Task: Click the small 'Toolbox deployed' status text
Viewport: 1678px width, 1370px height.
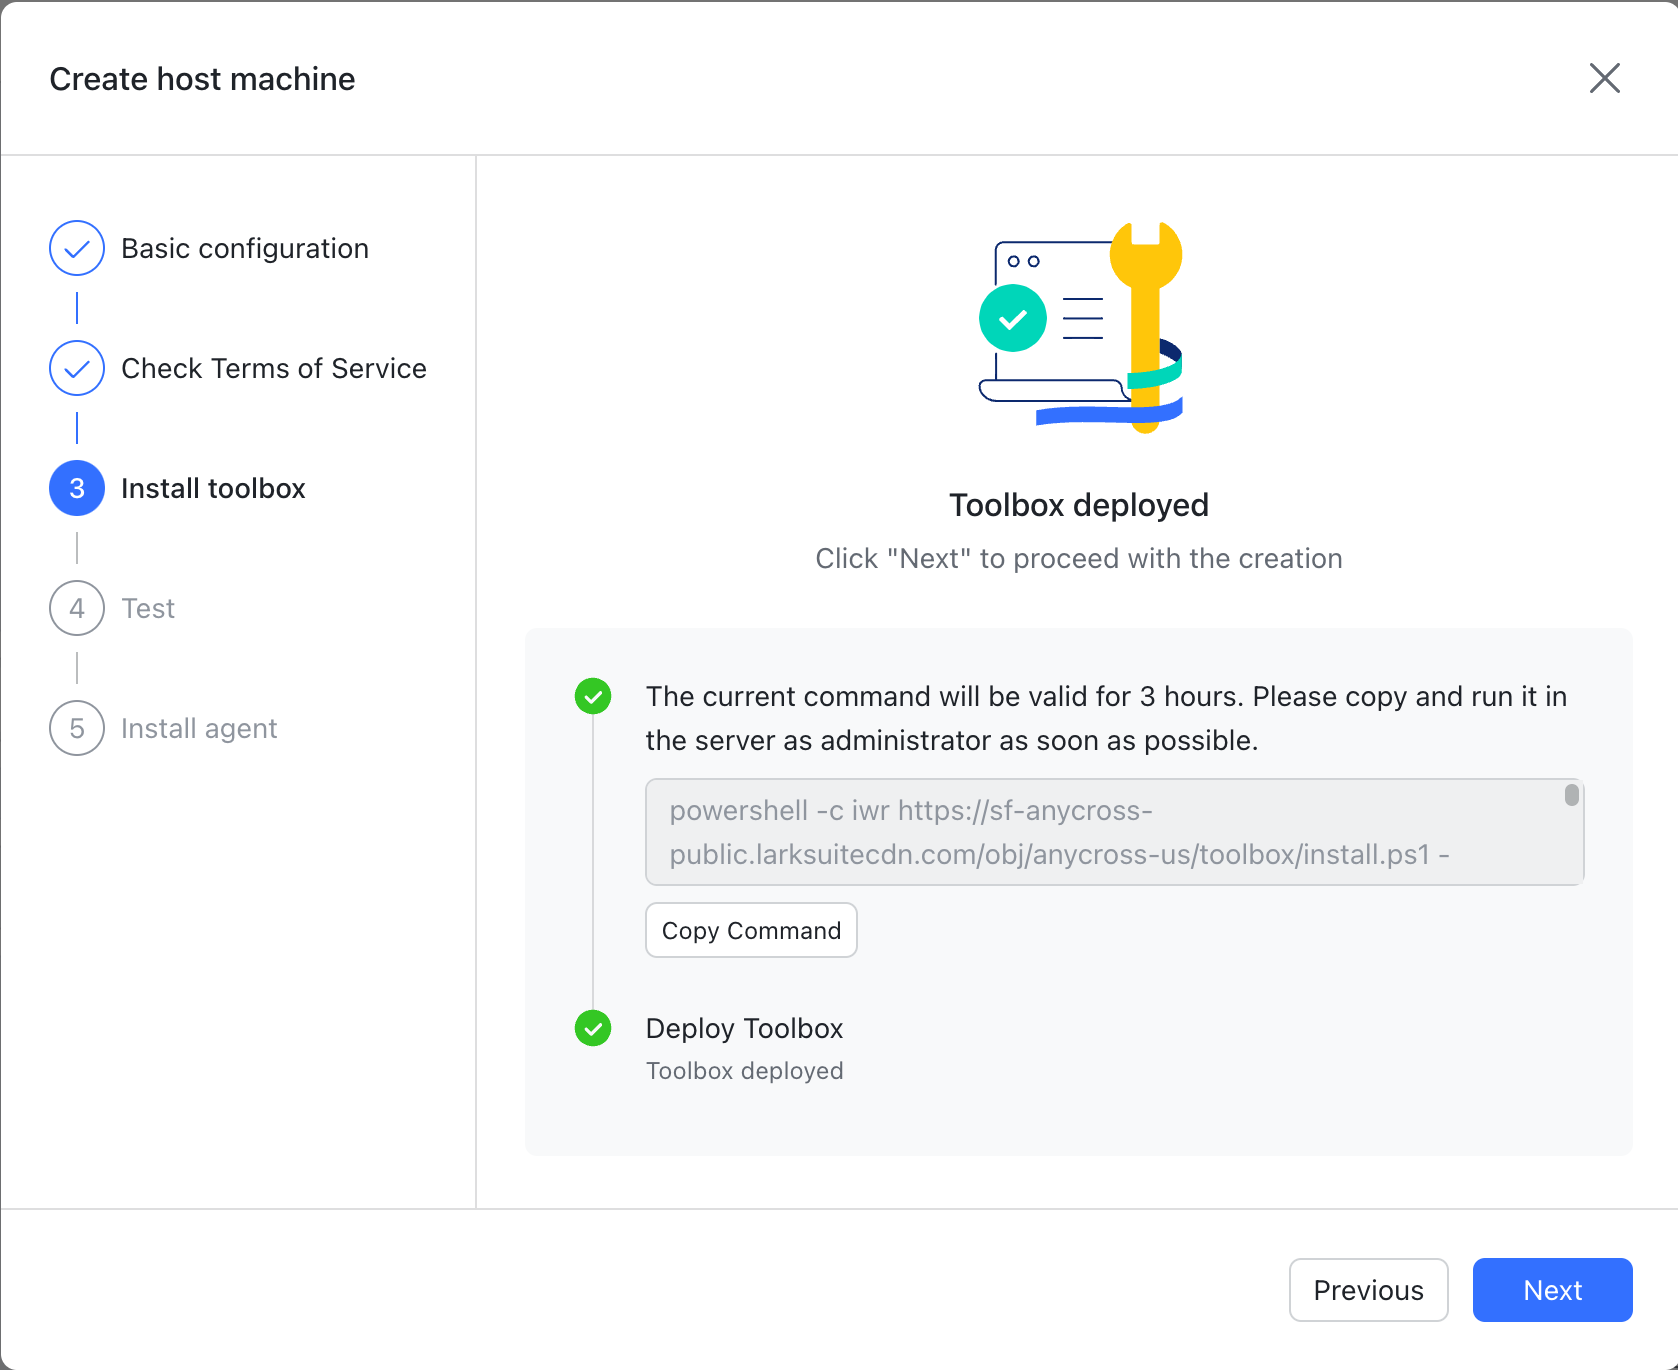Action: pyautogui.click(x=745, y=1071)
